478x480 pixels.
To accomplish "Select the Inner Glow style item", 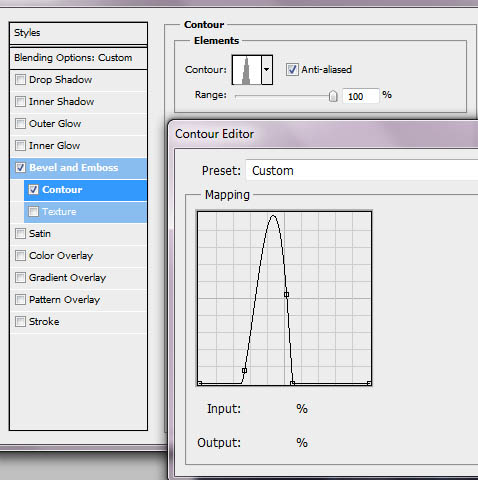I will click(x=79, y=146).
